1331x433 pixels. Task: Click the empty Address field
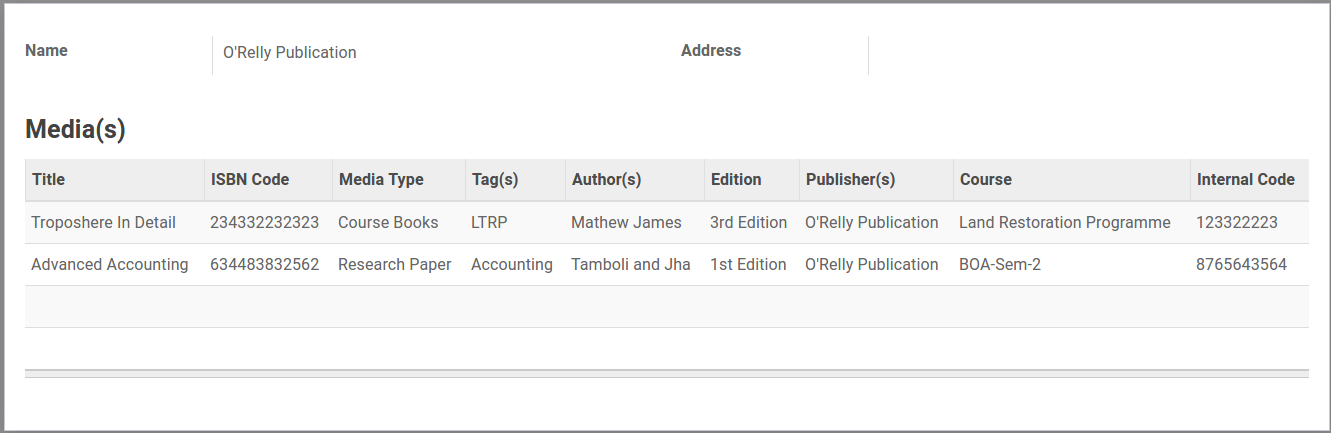1088,55
